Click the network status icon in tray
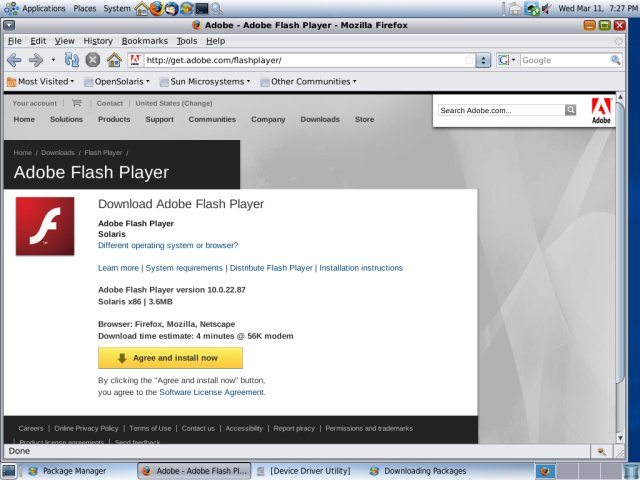 tap(532, 9)
